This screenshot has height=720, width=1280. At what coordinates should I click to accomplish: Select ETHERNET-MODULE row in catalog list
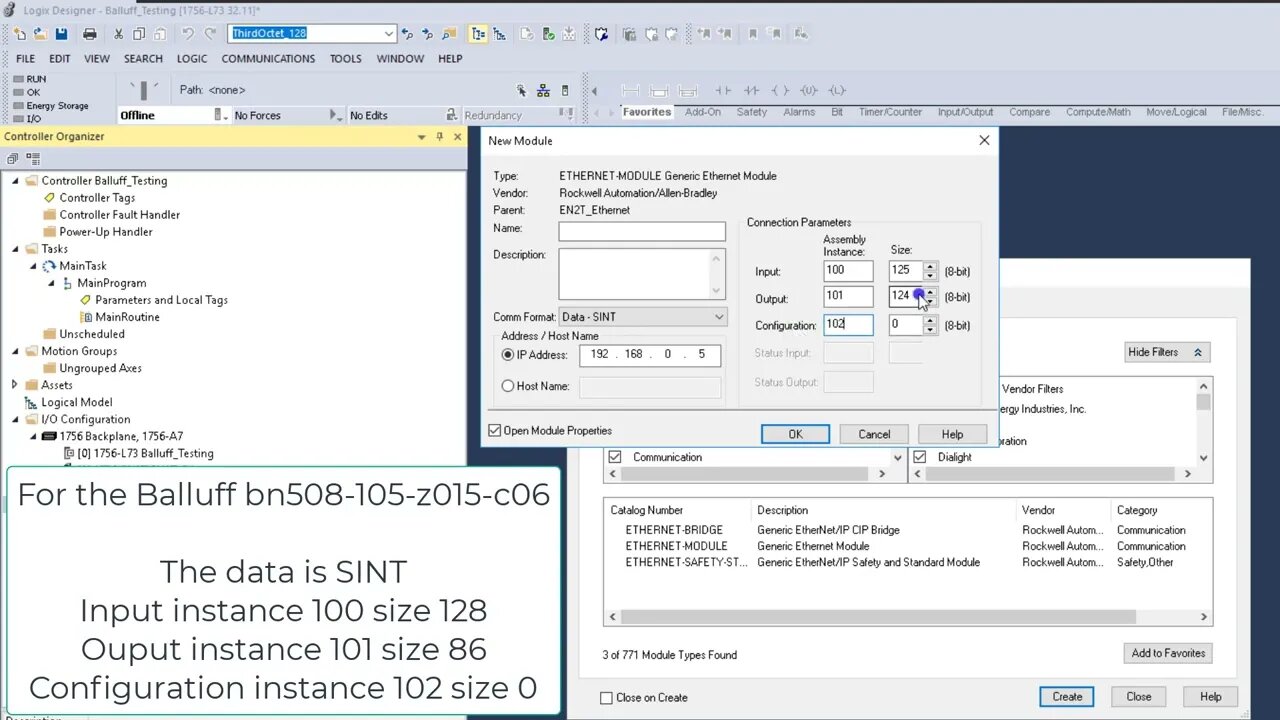[908, 546]
